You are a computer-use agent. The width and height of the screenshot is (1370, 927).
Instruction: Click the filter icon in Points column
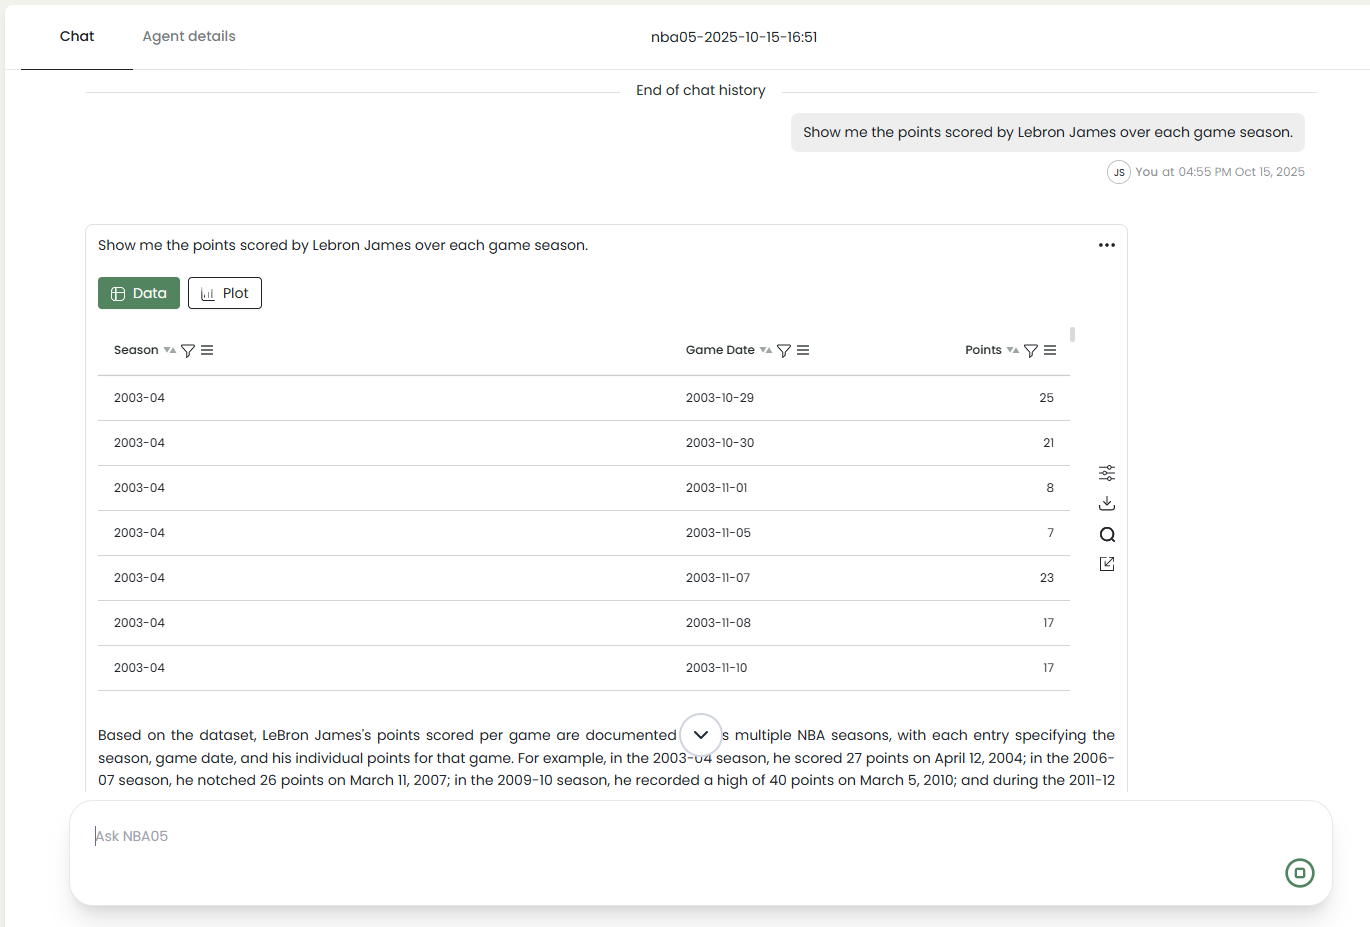[1031, 351]
